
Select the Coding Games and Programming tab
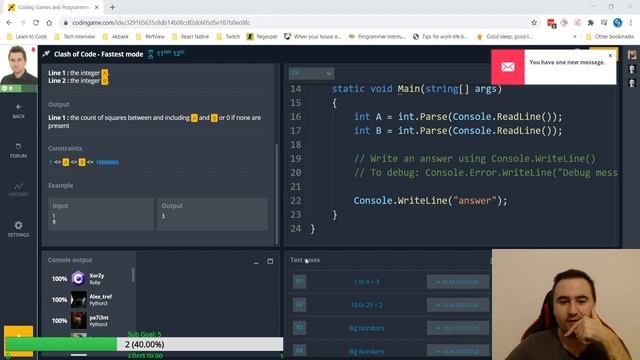(x=53, y=7)
